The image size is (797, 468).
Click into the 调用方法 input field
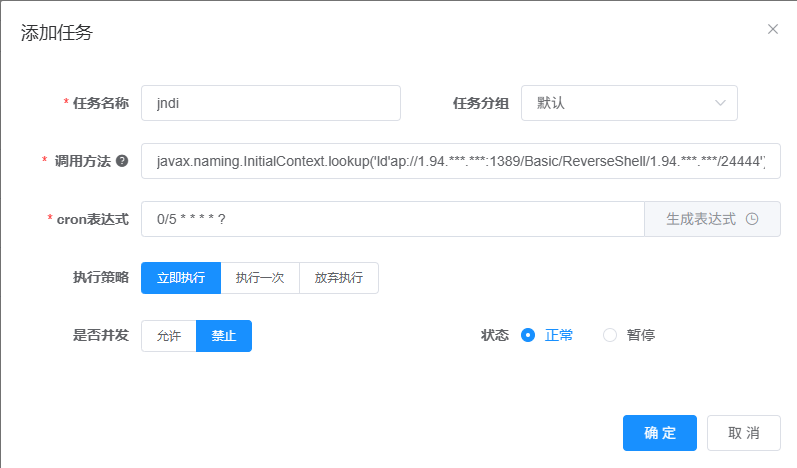(460, 161)
